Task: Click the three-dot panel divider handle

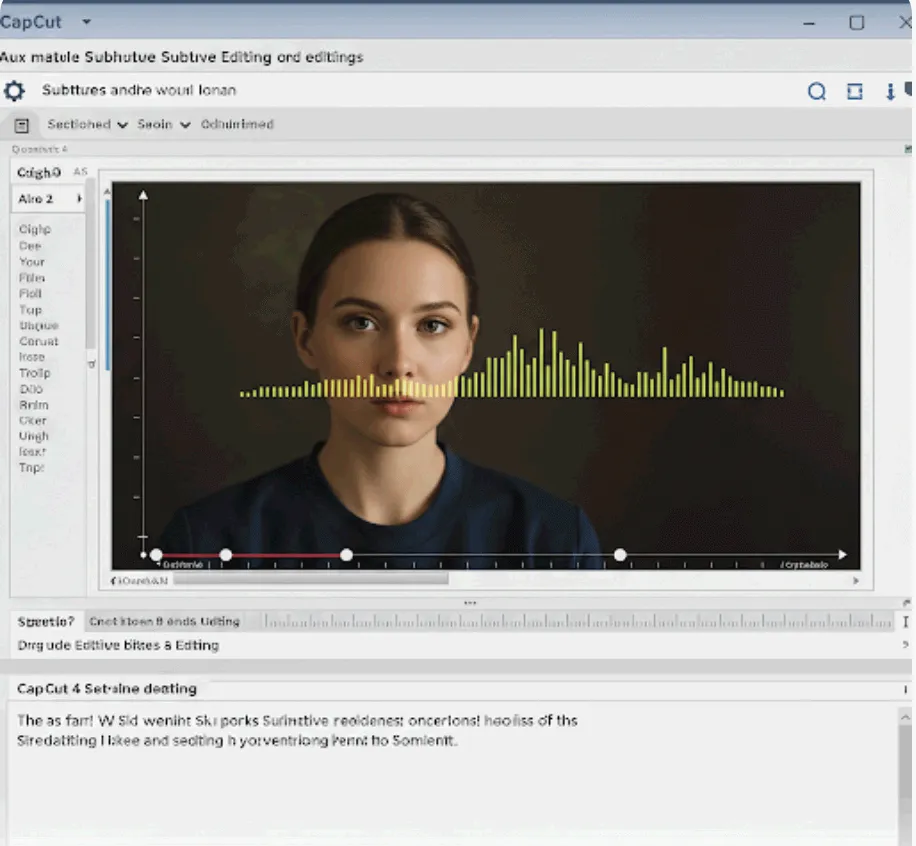Action: 470,603
